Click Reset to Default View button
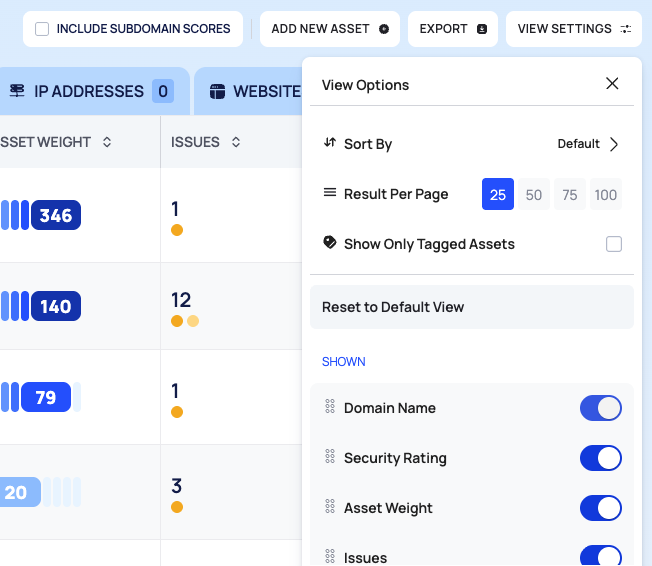Viewport: 652px width, 566px height. pyautogui.click(x=472, y=307)
